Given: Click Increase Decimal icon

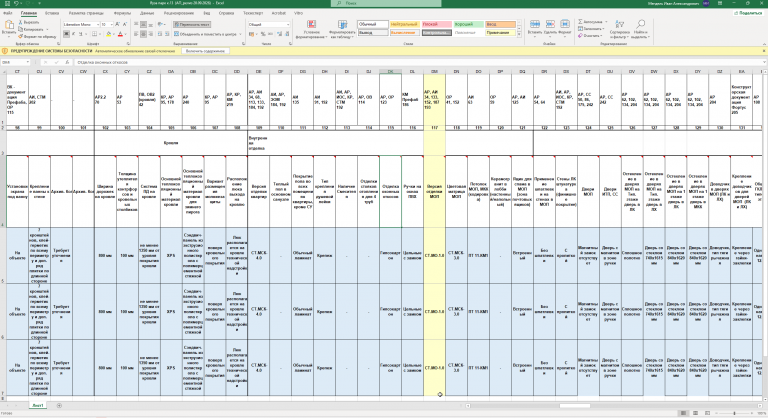Looking at the screenshot, I should (279, 34).
